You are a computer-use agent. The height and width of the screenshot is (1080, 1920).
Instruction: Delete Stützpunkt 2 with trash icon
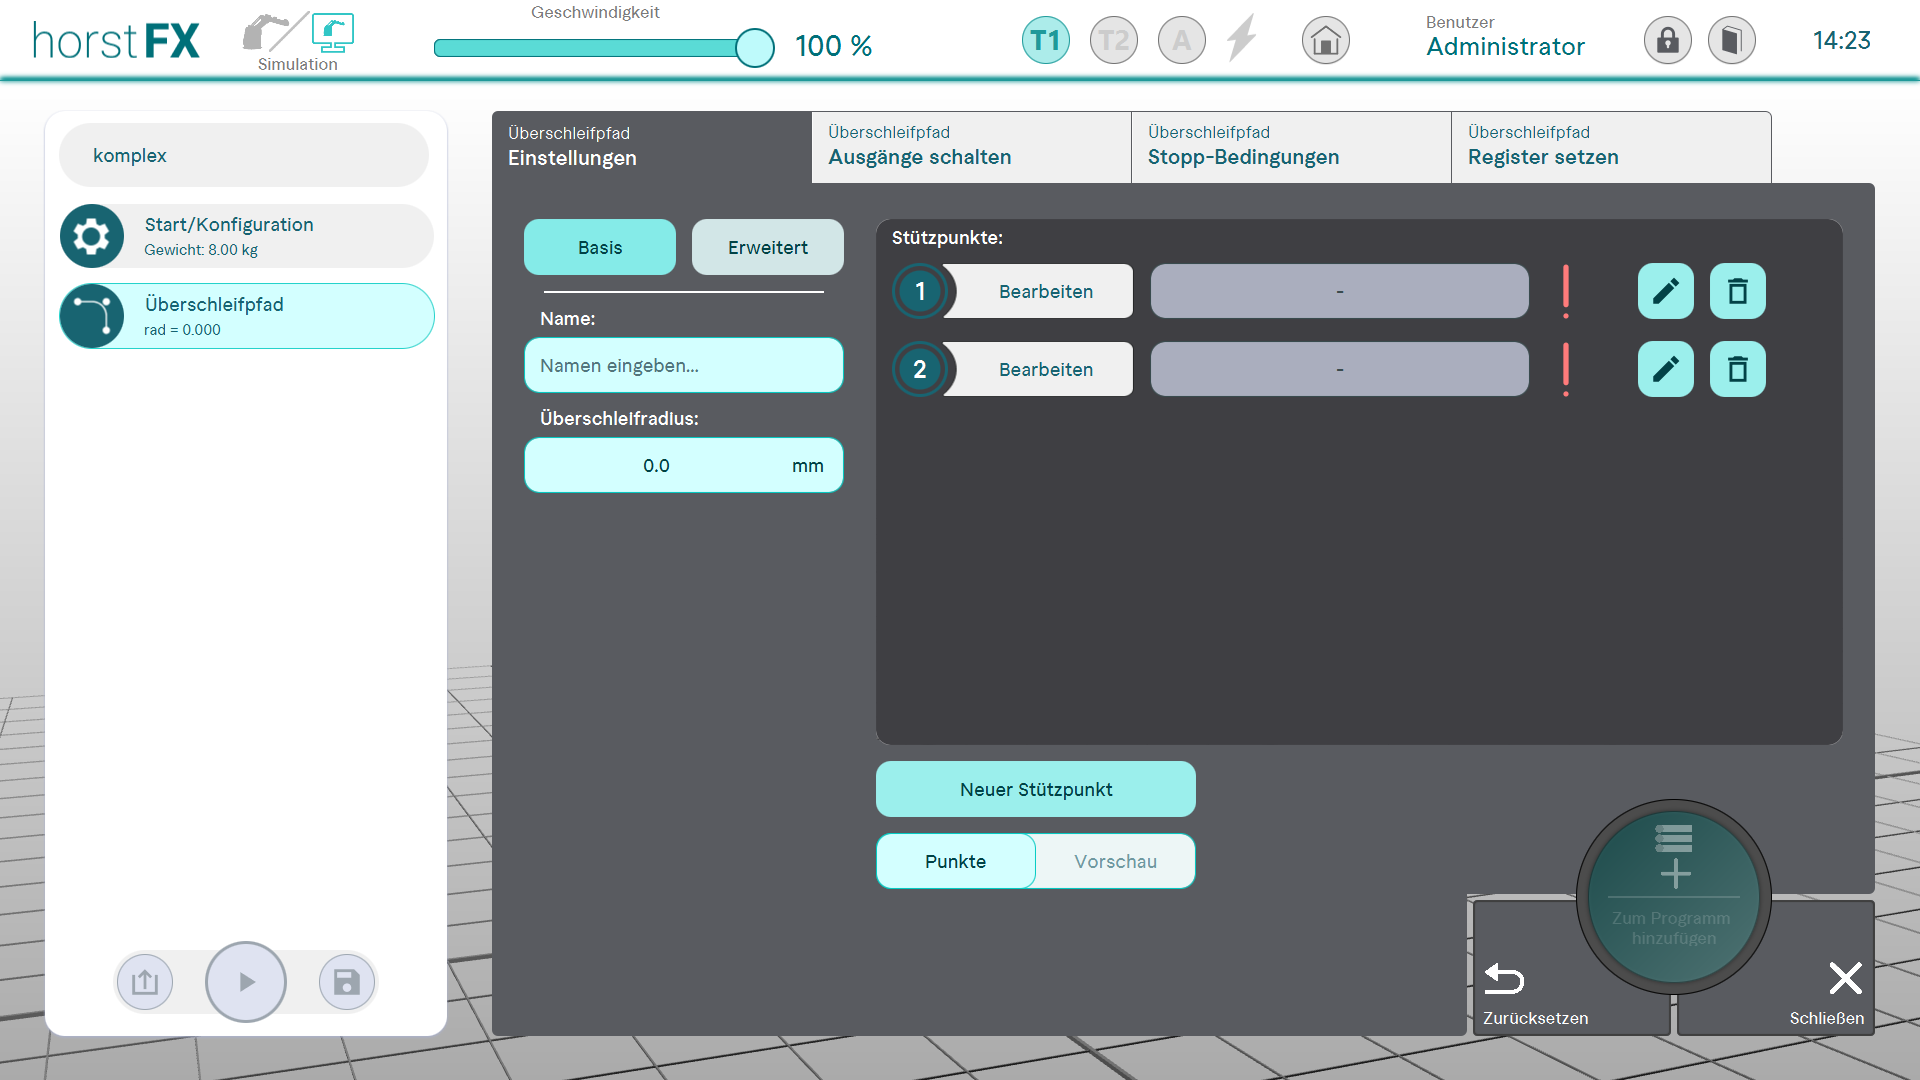[1737, 369]
